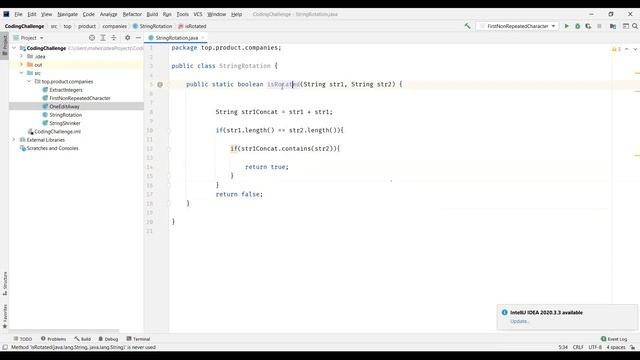The height and width of the screenshot is (360, 640).
Task: Hide the Project panel with minus icon
Action: pyautogui.click(x=138, y=38)
